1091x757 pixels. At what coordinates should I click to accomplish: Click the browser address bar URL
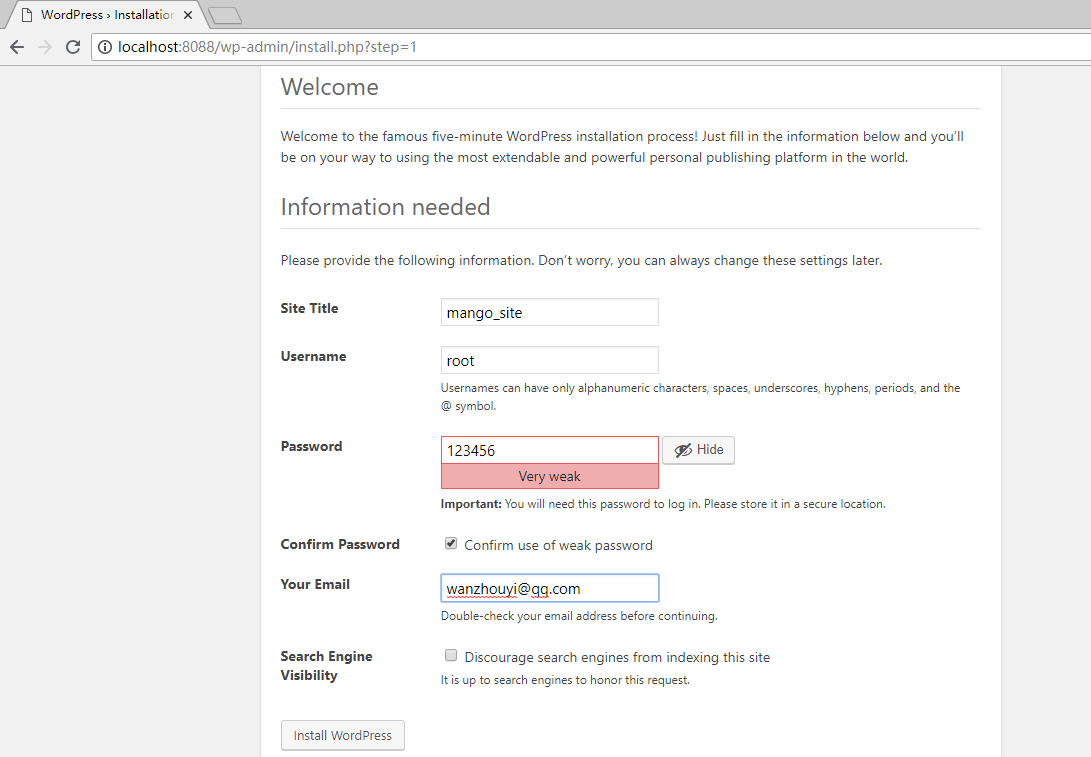tap(267, 47)
